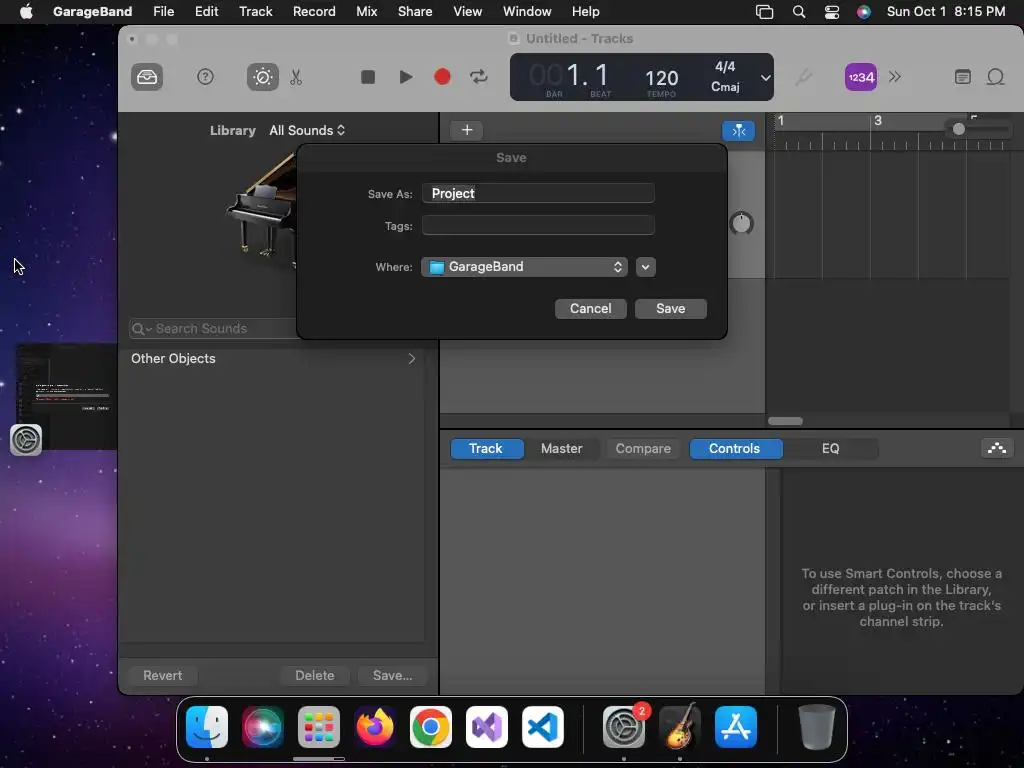Screen dimensions: 1024x768
Task: Toggle the Cycle loop button
Action: [479, 77]
